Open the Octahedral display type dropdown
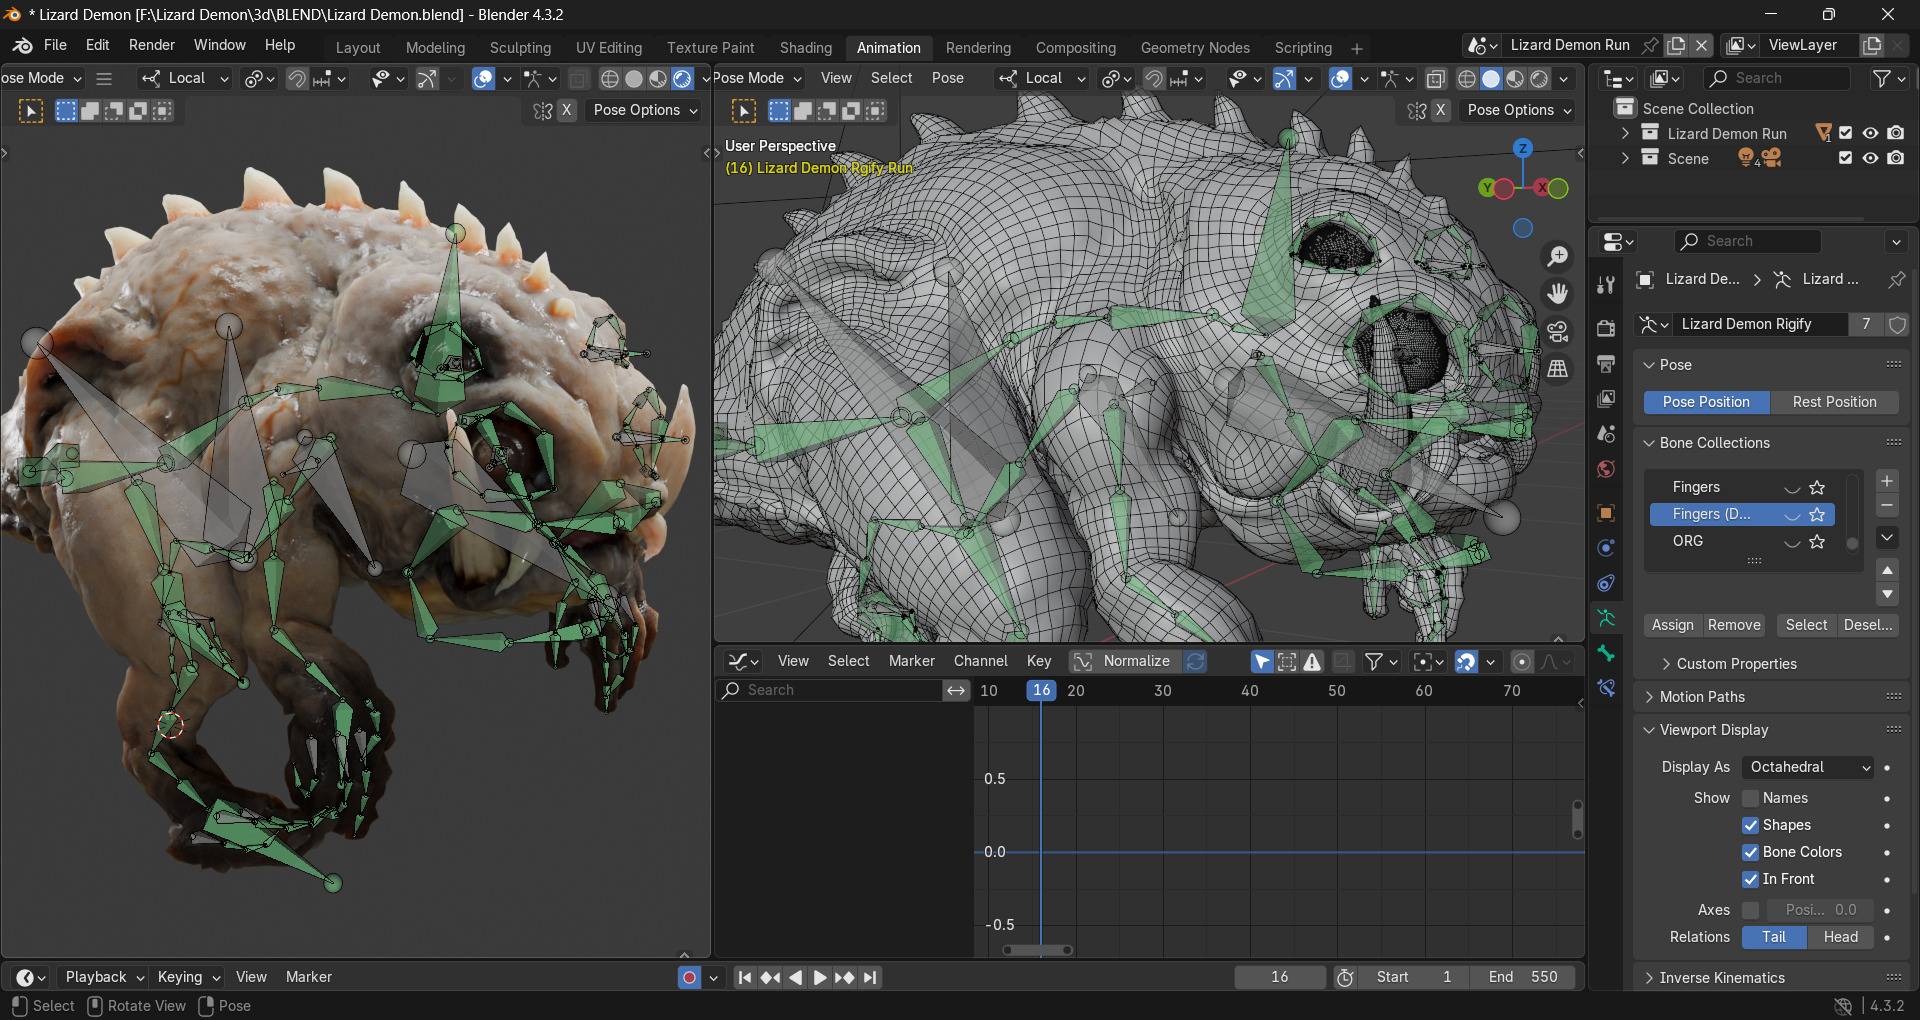Screen dimensions: 1920x1020 point(1808,767)
